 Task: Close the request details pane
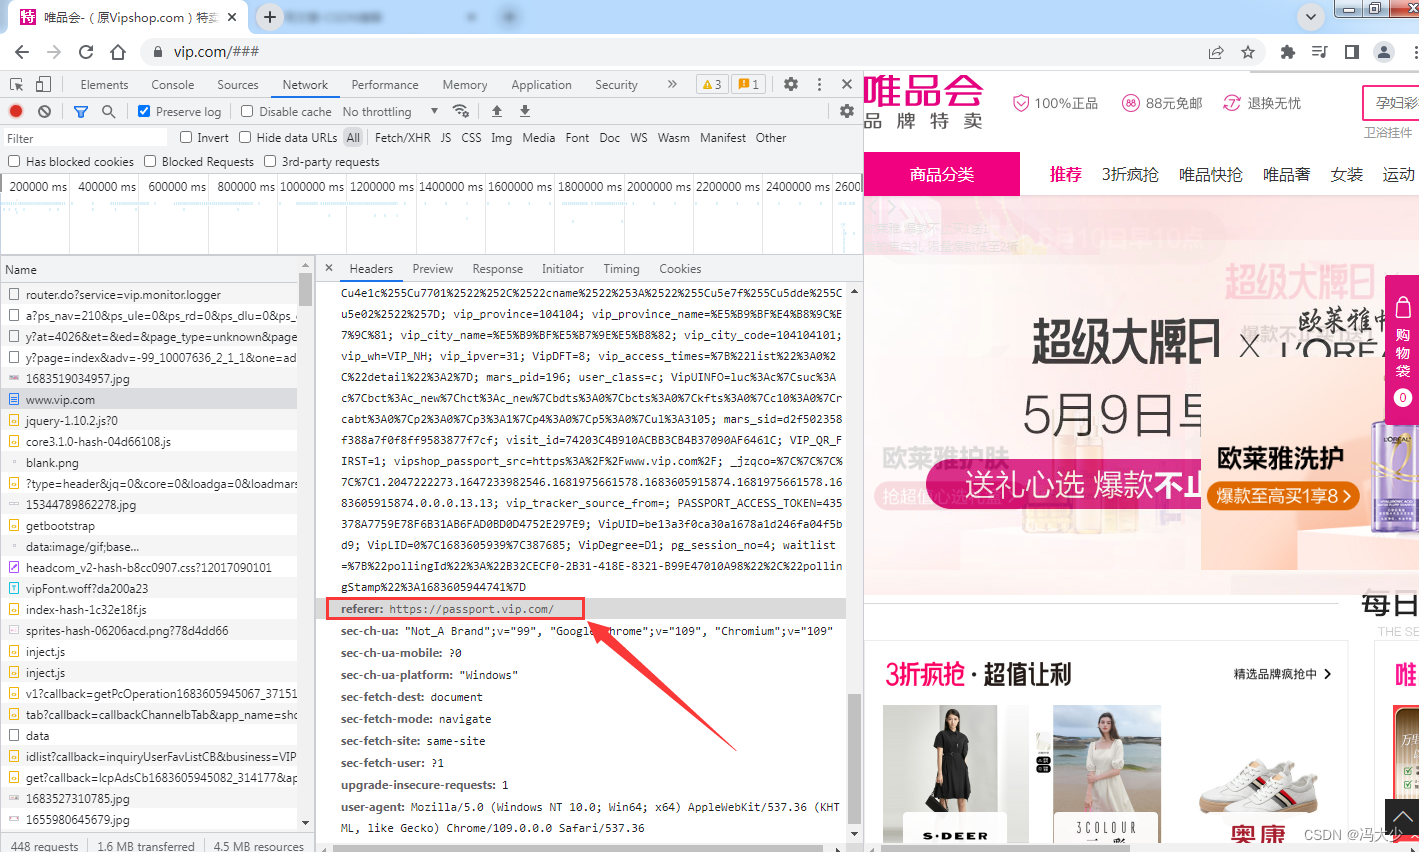click(x=329, y=268)
